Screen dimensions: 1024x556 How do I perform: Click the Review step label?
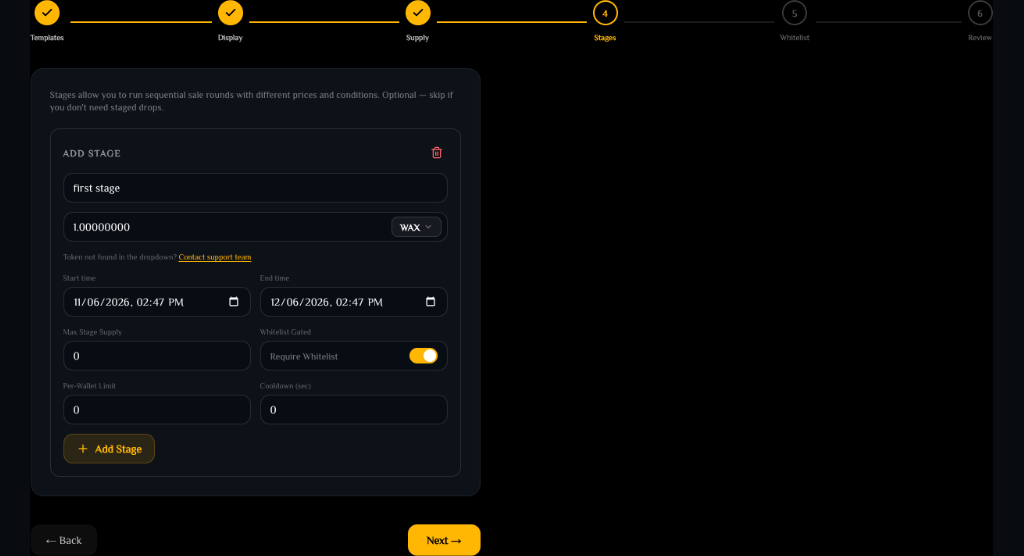[980, 38]
